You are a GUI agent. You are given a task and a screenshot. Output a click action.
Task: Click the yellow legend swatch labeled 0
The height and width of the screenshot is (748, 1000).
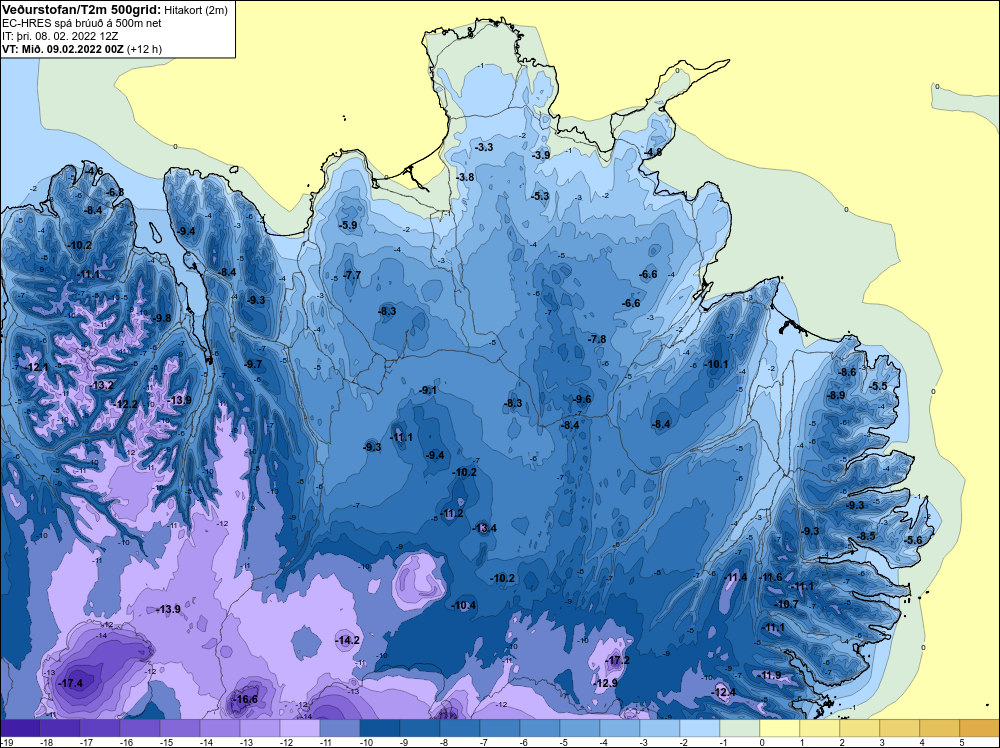780,728
